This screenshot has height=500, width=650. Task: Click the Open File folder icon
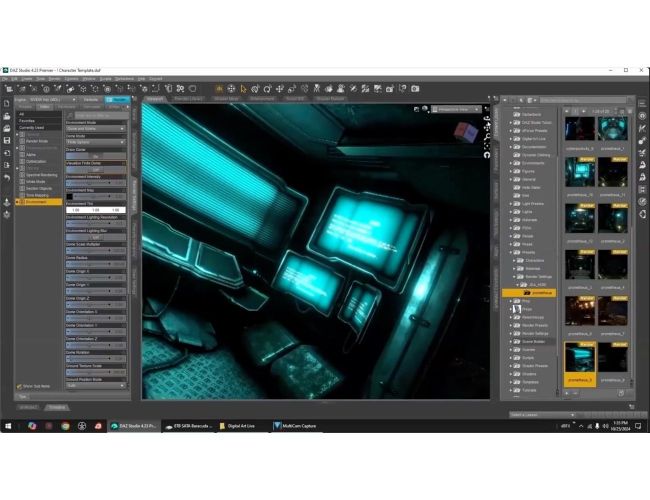[x=7, y=117]
